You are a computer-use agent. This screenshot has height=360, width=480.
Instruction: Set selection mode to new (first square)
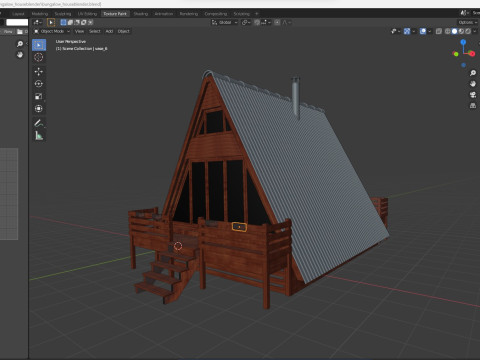[x=63, y=22]
